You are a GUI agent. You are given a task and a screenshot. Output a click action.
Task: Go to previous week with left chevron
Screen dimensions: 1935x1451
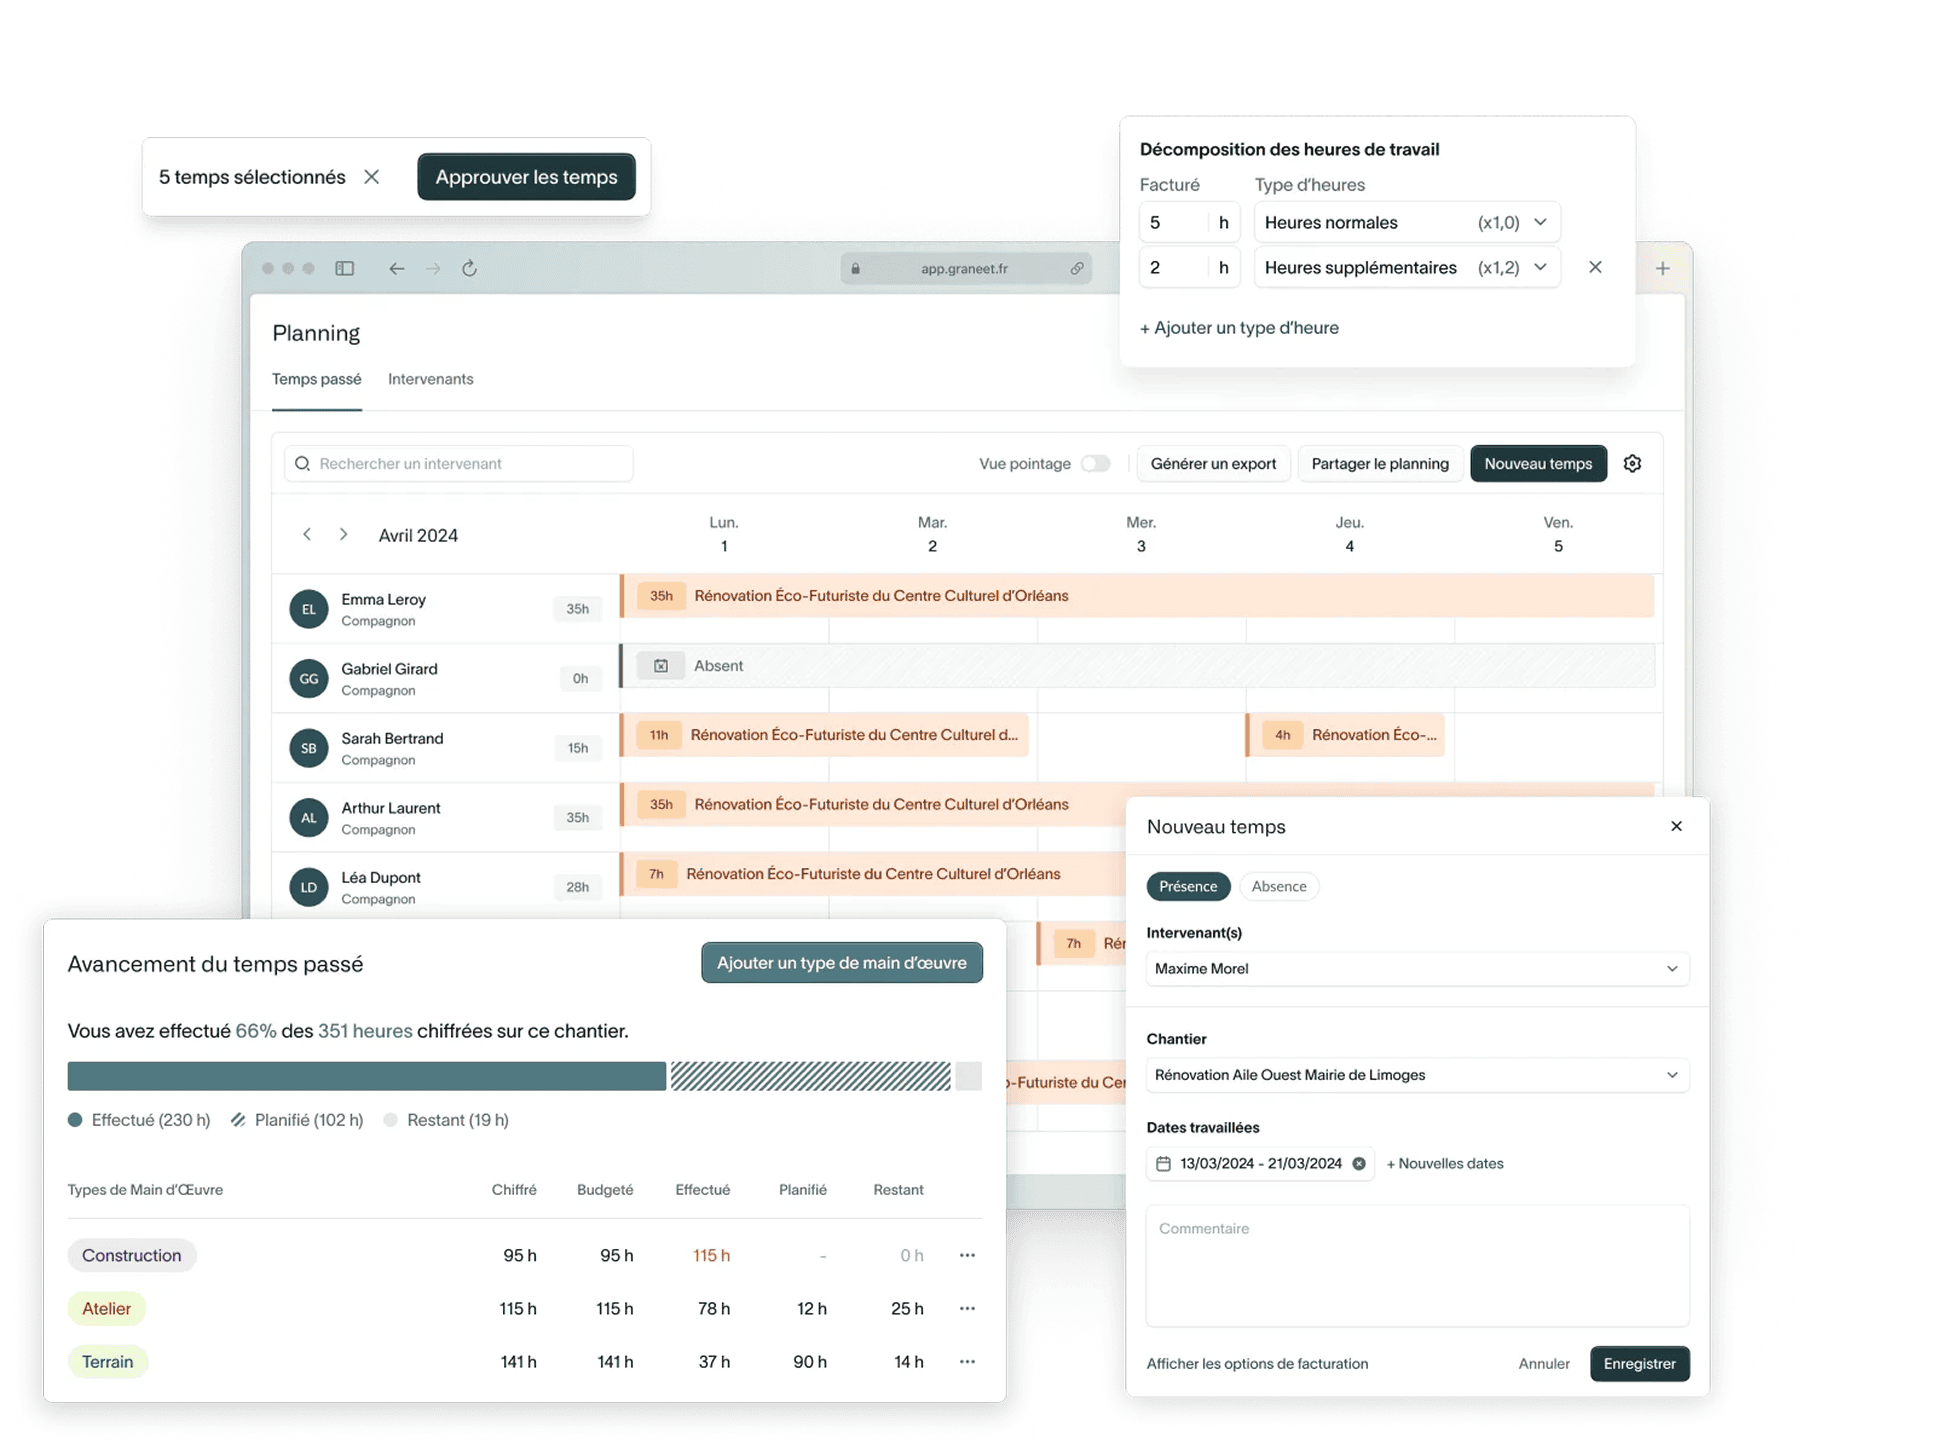307,535
